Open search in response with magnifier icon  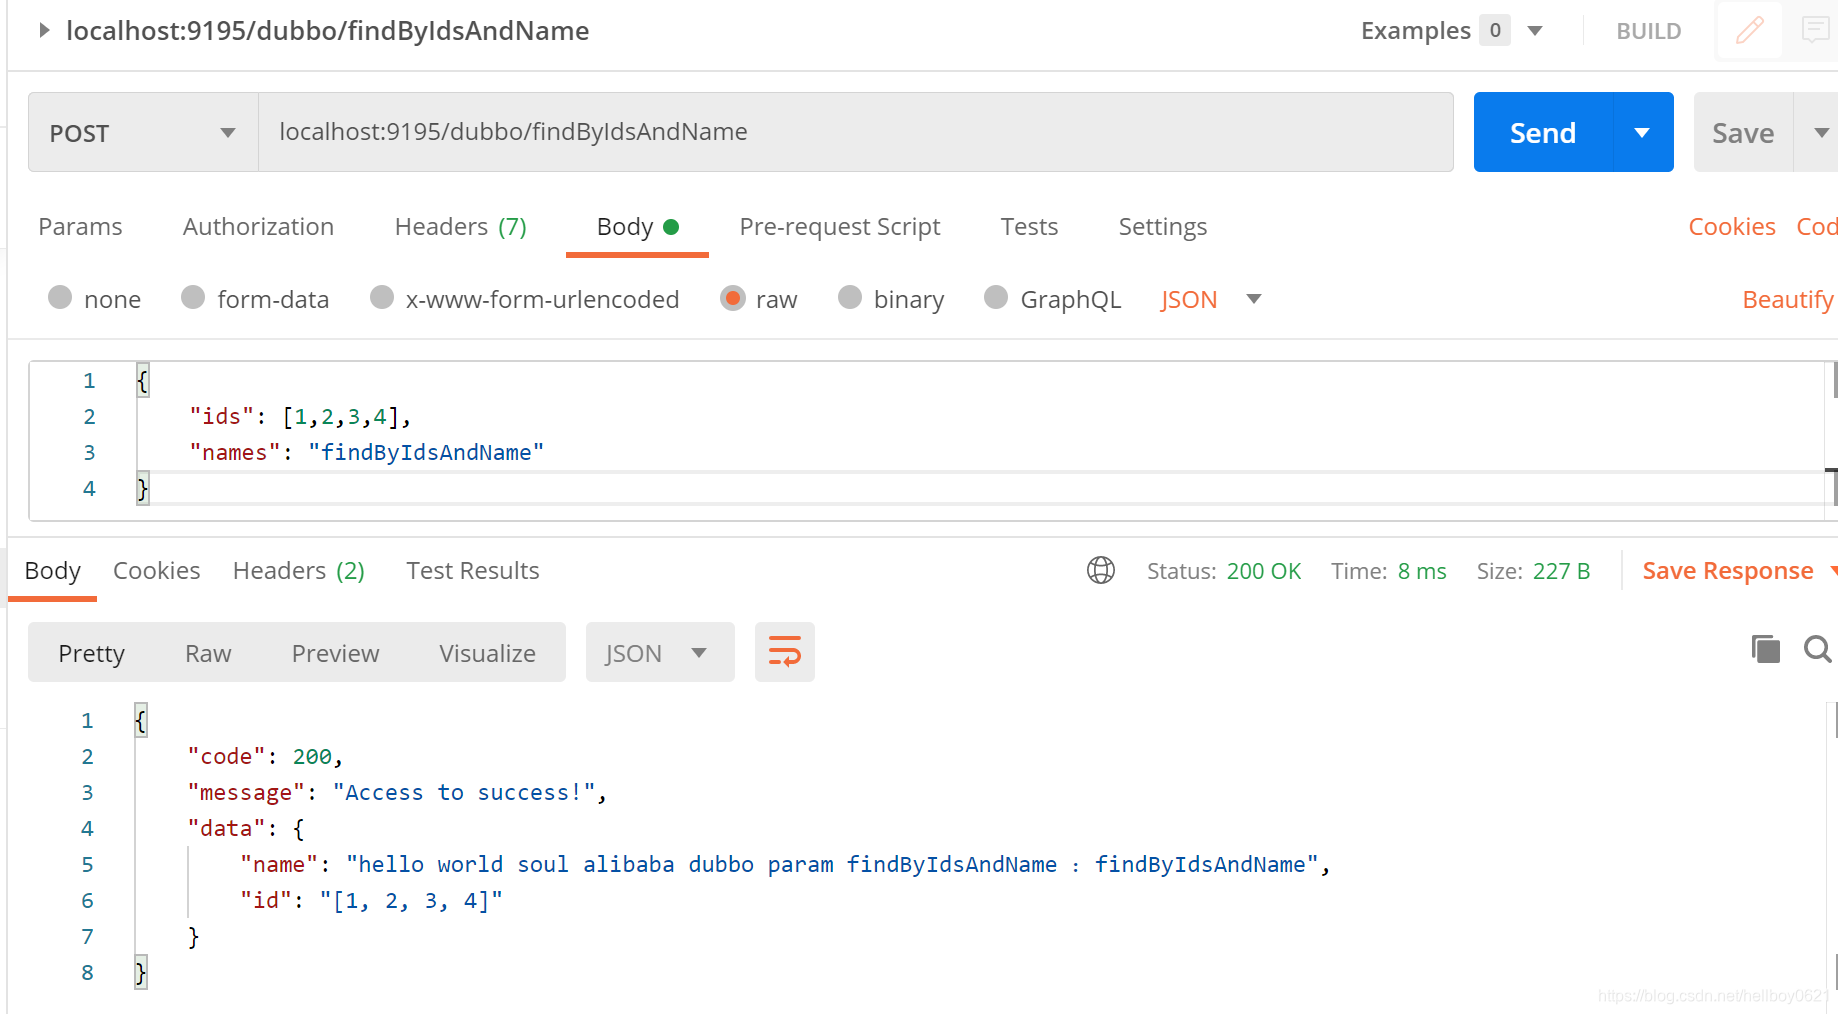click(x=1817, y=649)
